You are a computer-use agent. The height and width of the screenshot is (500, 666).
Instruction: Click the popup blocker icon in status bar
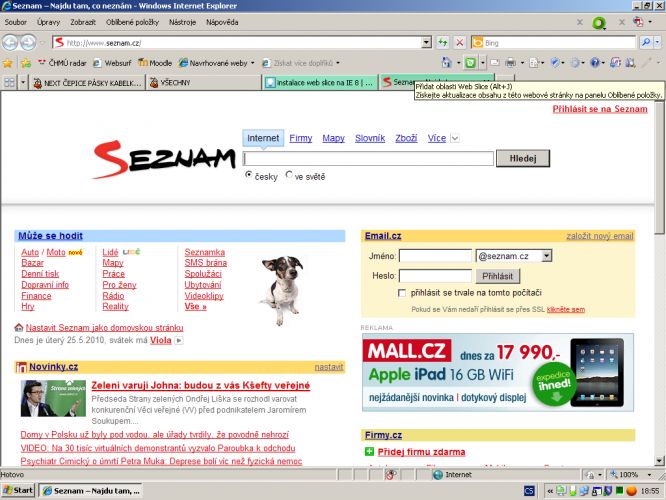coord(390,475)
